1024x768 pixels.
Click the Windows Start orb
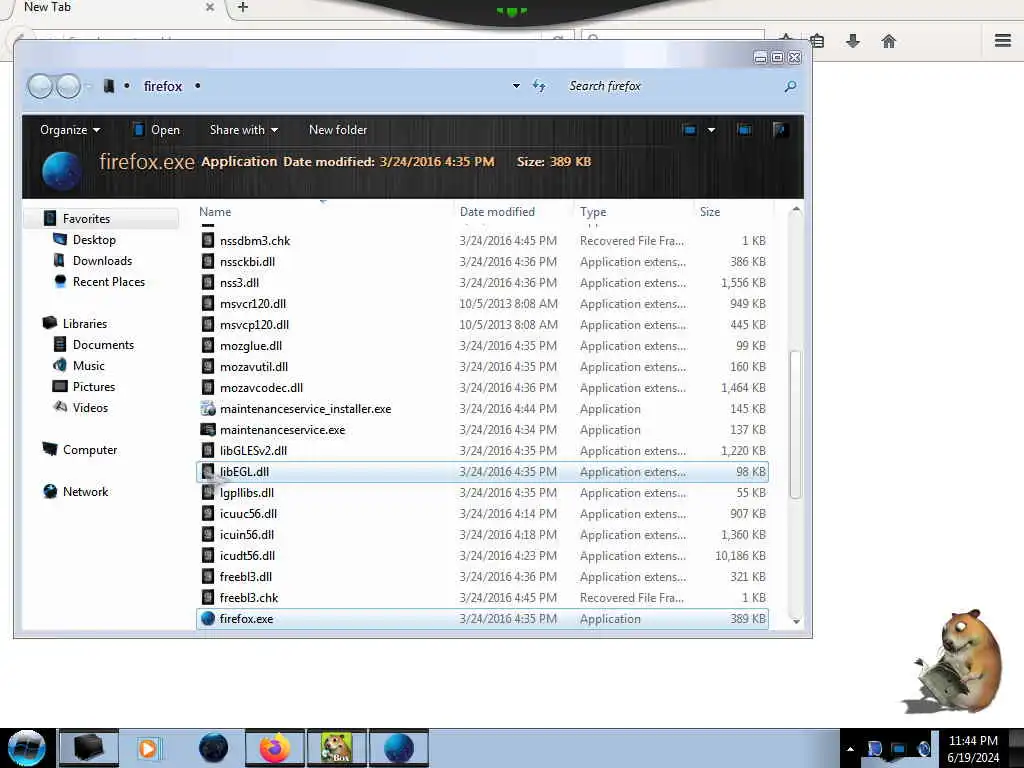point(27,748)
